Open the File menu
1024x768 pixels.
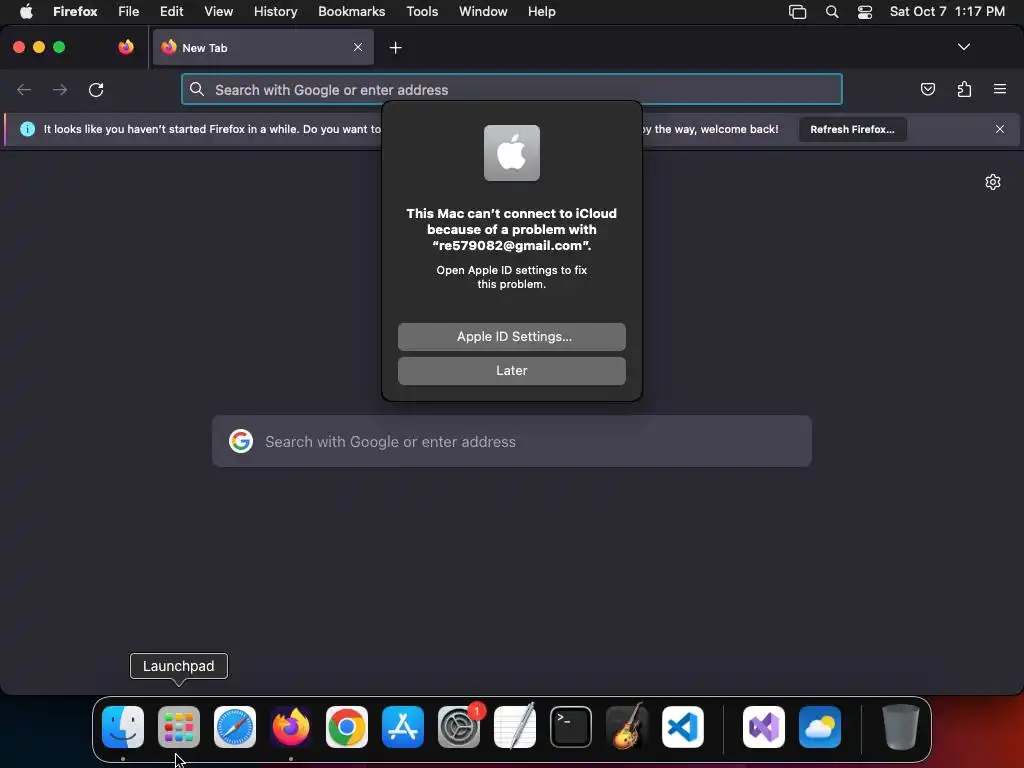tap(129, 12)
